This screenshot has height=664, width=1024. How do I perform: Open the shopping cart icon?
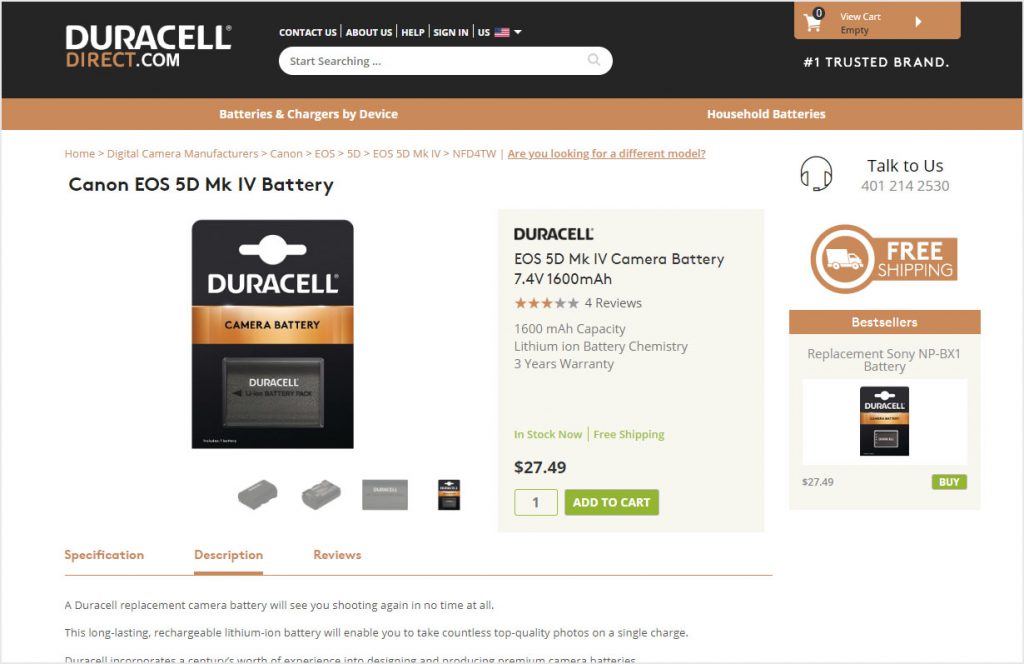(x=814, y=21)
